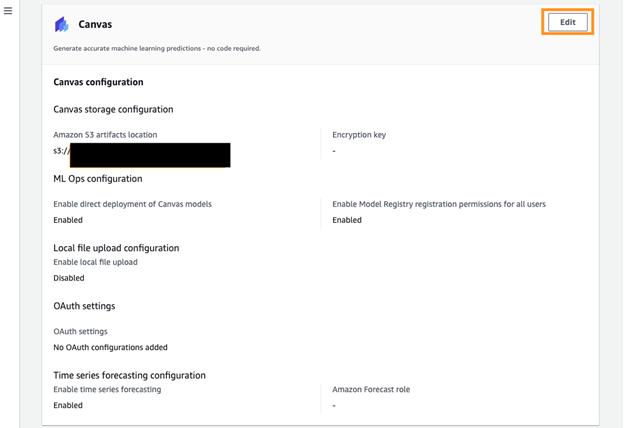Open the hamburger navigation menu
Image resolution: width=624 pixels, height=428 pixels.
9,12
